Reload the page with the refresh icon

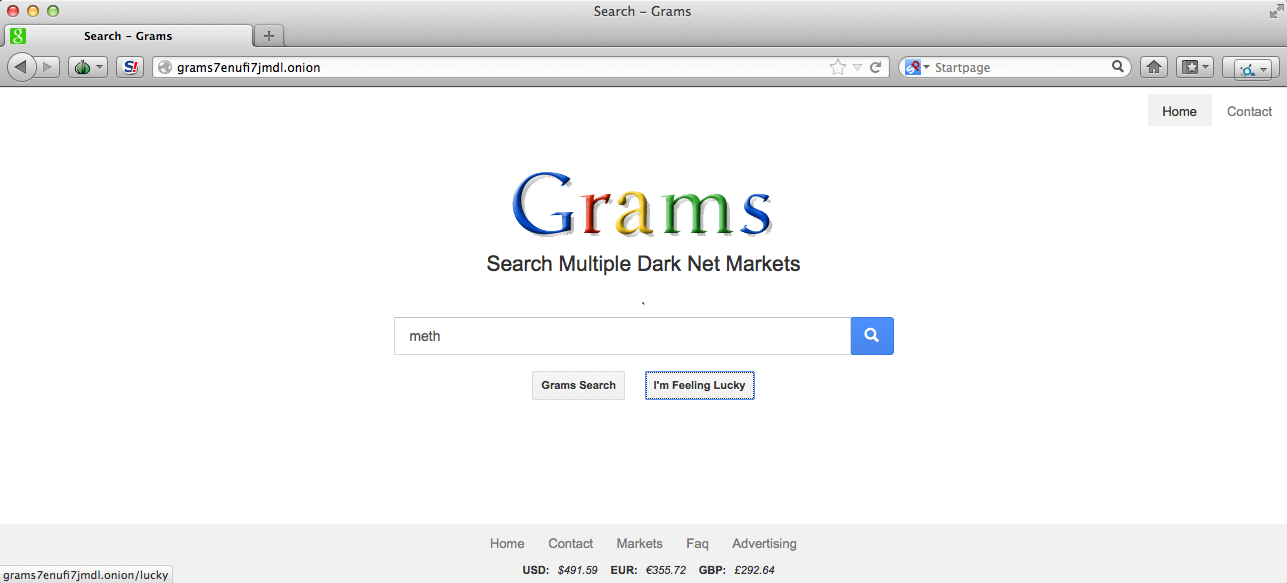pos(875,67)
